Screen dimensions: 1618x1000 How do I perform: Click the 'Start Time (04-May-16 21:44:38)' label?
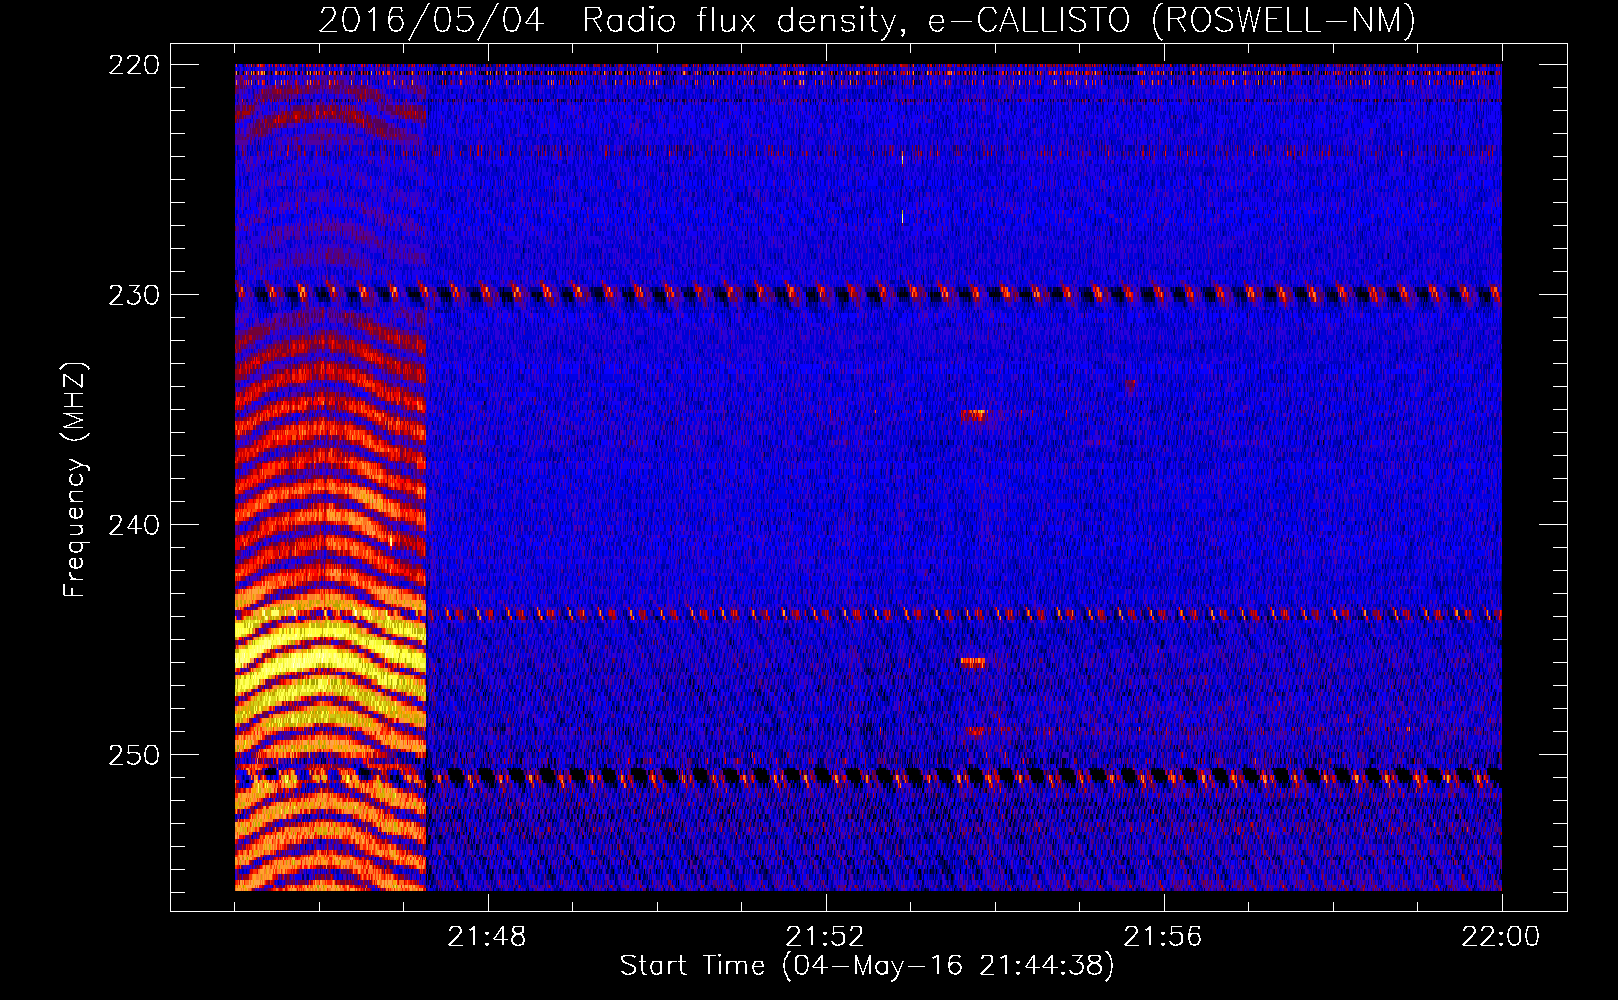pos(867,966)
